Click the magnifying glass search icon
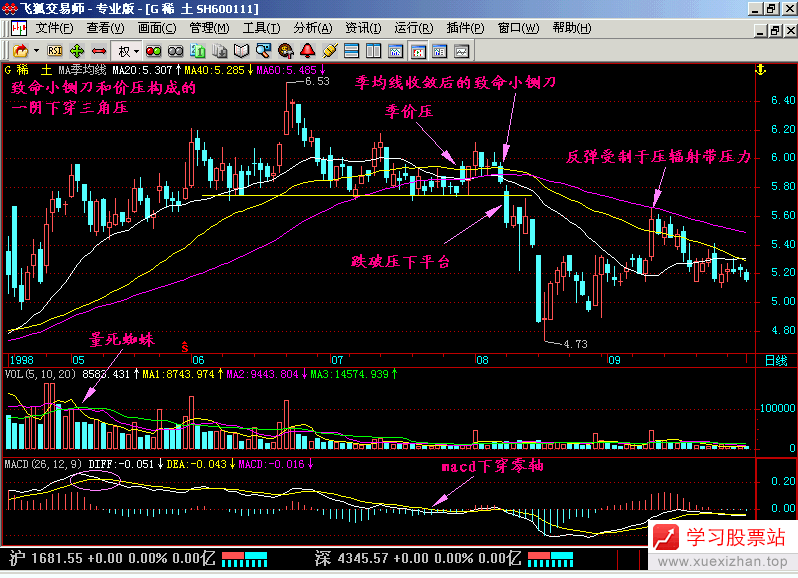Image resolution: width=798 pixels, height=578 pixels. tap(264, 51)
